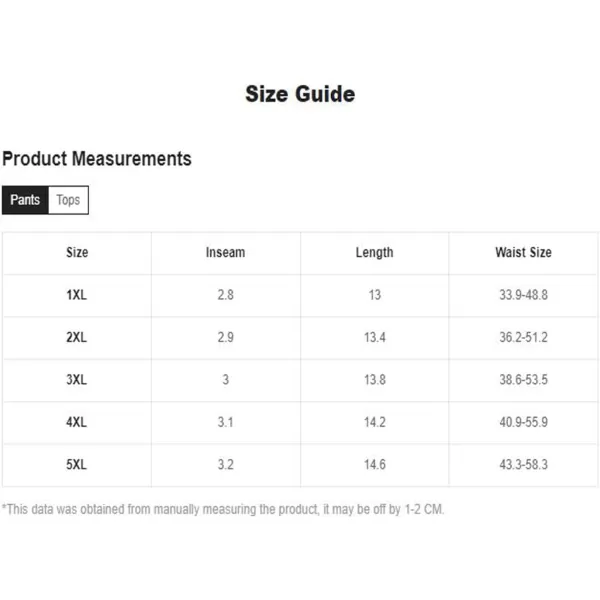Click the 40.9-55.9 waist size cell
600x600 pixels.
(x=523, y=422)
